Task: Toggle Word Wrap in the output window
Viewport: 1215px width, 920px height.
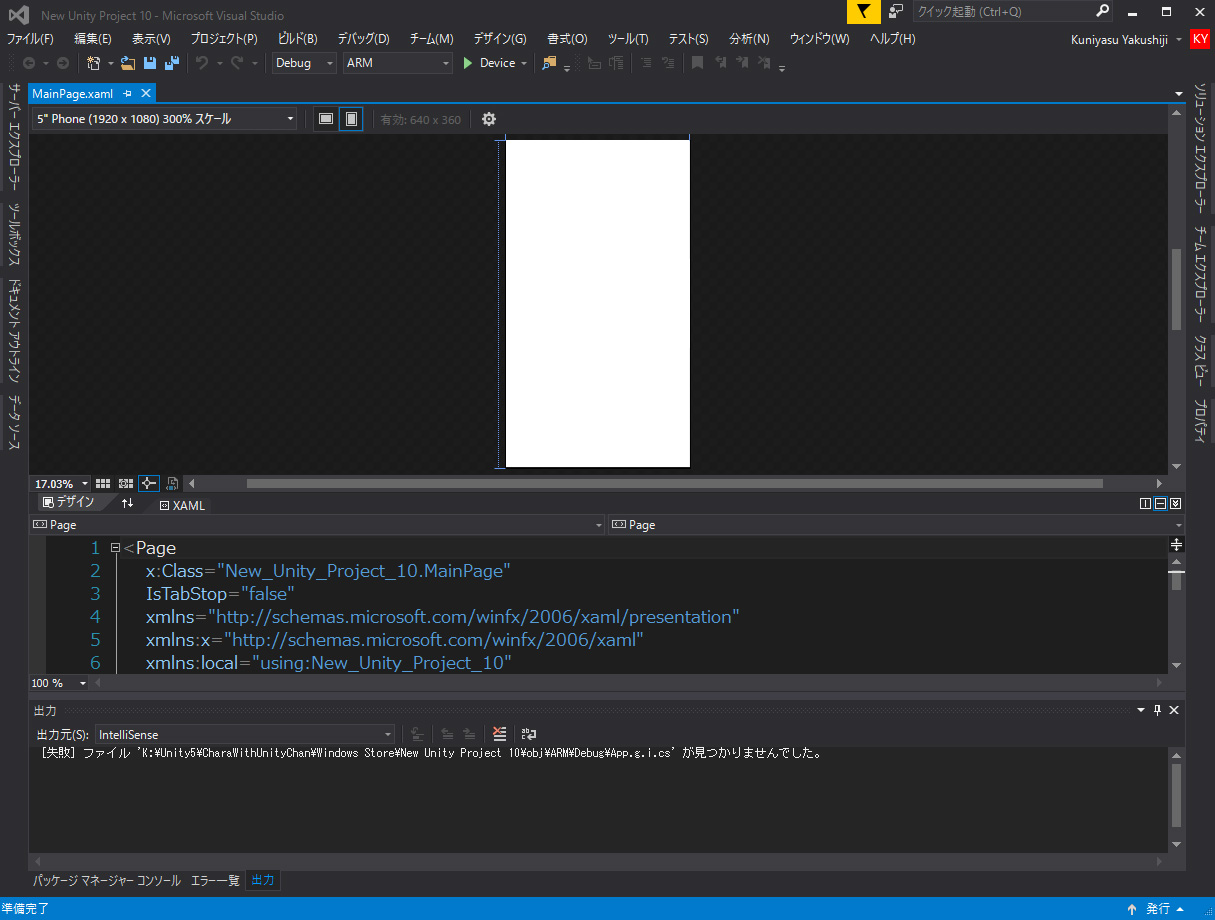Action: click(528, 733)
